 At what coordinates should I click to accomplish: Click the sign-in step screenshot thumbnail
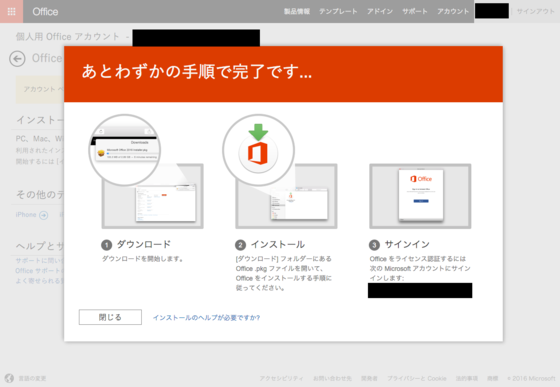[x=420, y=196]
